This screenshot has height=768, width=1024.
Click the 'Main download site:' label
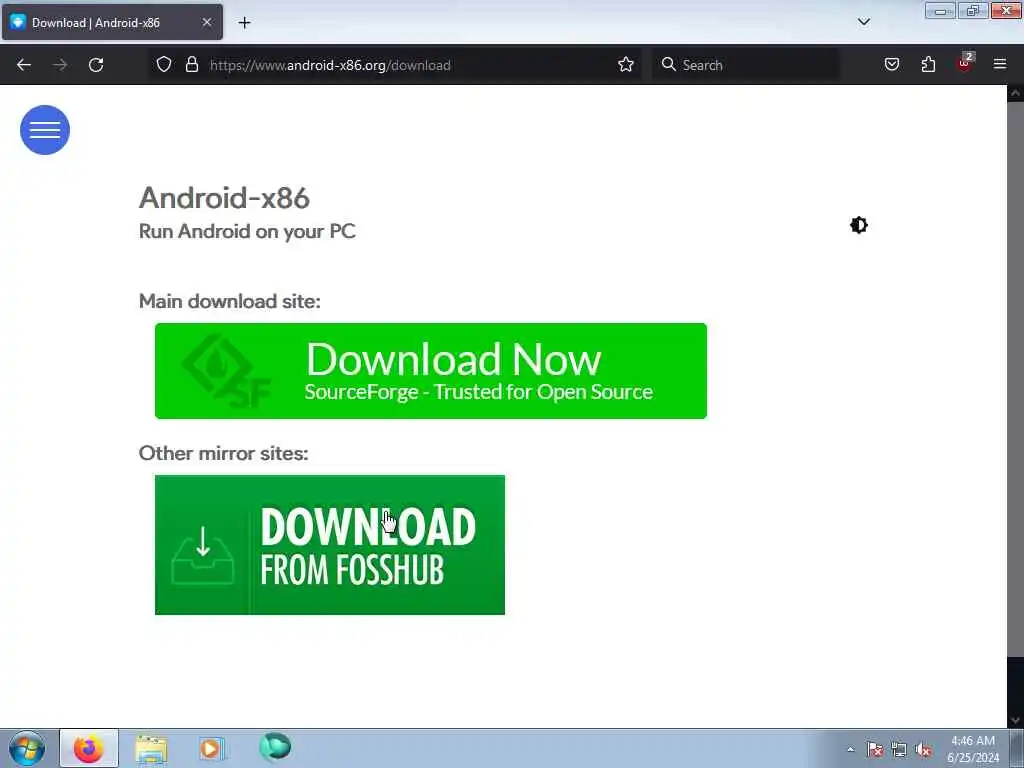[x=229, y=301]
